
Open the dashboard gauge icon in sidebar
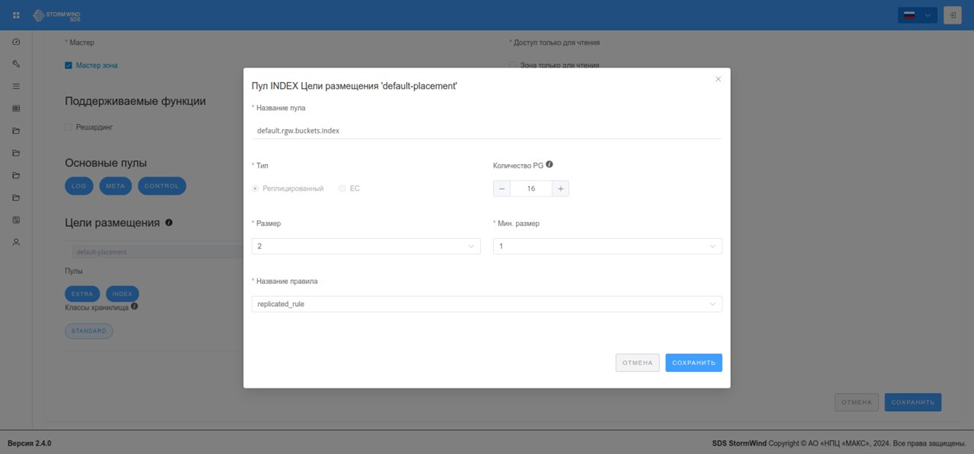click(x=16, y=42)
